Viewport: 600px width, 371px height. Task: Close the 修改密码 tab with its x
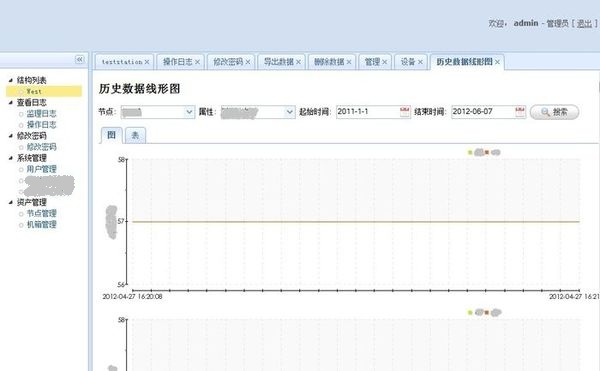pyautogui.click(x=248, y=62)
